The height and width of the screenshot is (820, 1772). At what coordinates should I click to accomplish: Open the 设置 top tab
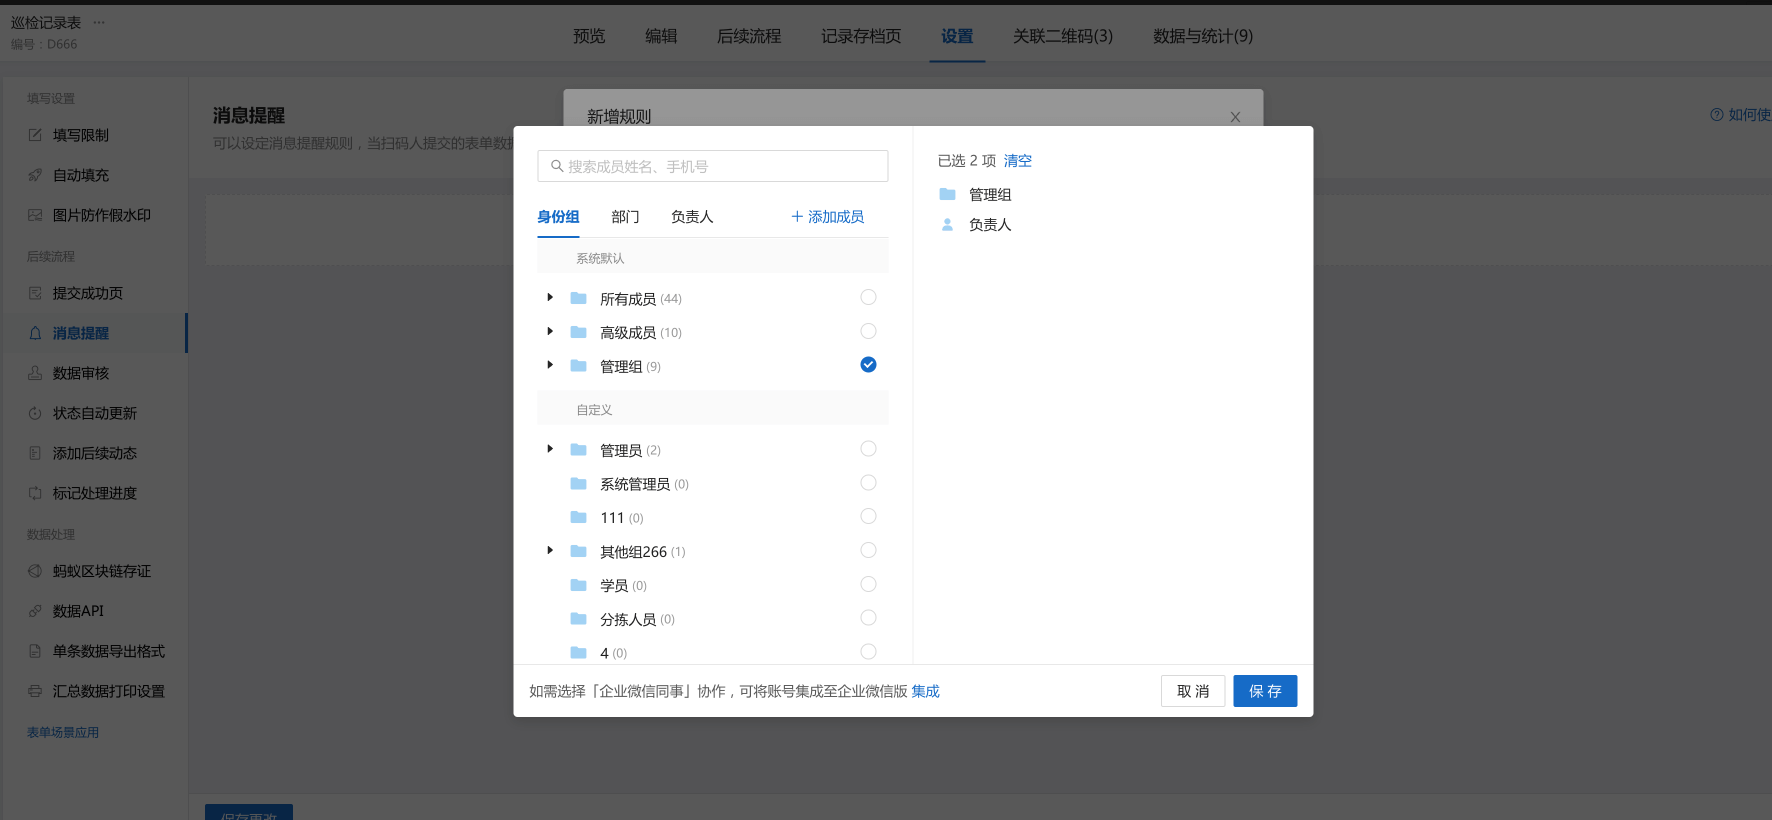coord(957,36)
